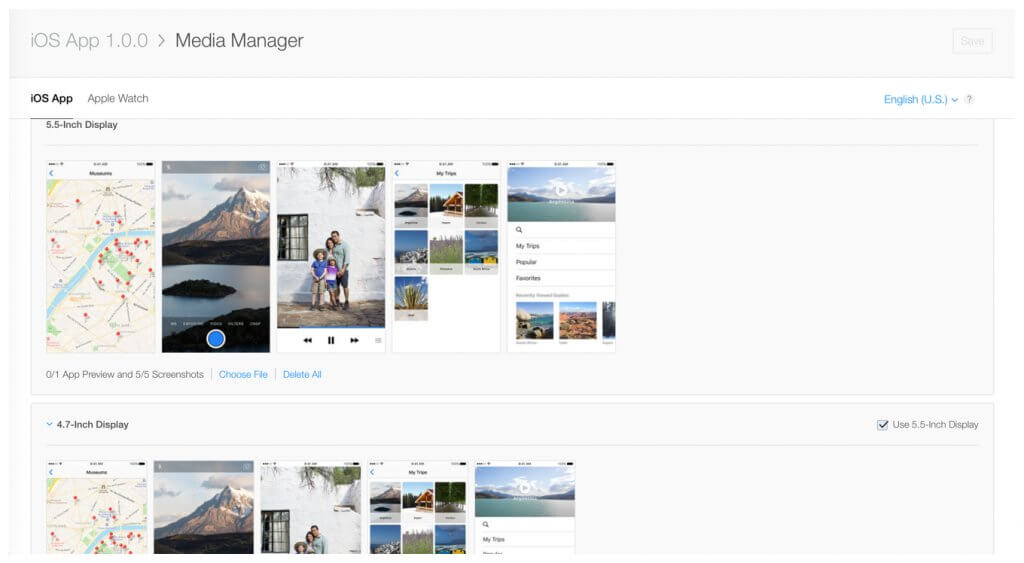1024x563 pixels.
Task: Click the search magnifier icon in the 5.5-Inch lake screenshot
Action: [519, 230]
